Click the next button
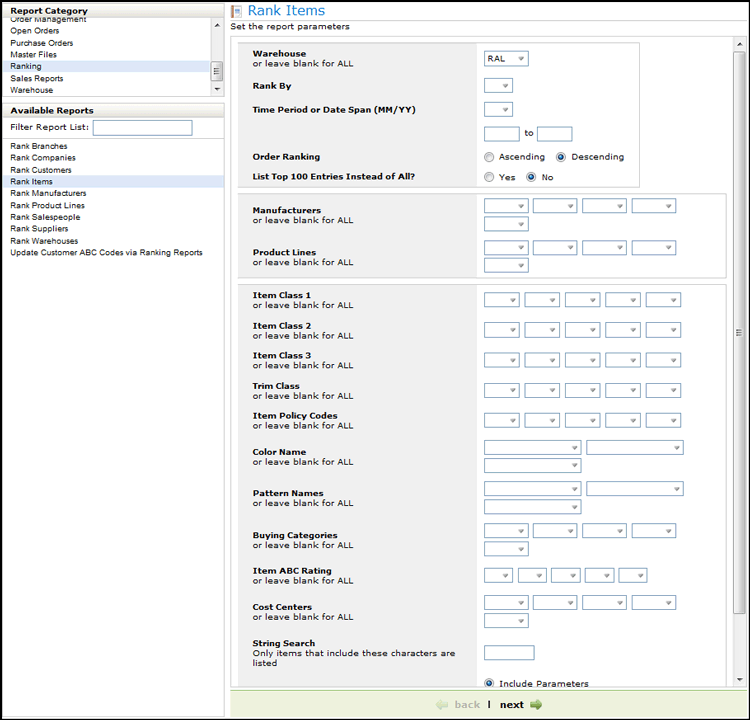750x720 pixels. pos(512,705)
